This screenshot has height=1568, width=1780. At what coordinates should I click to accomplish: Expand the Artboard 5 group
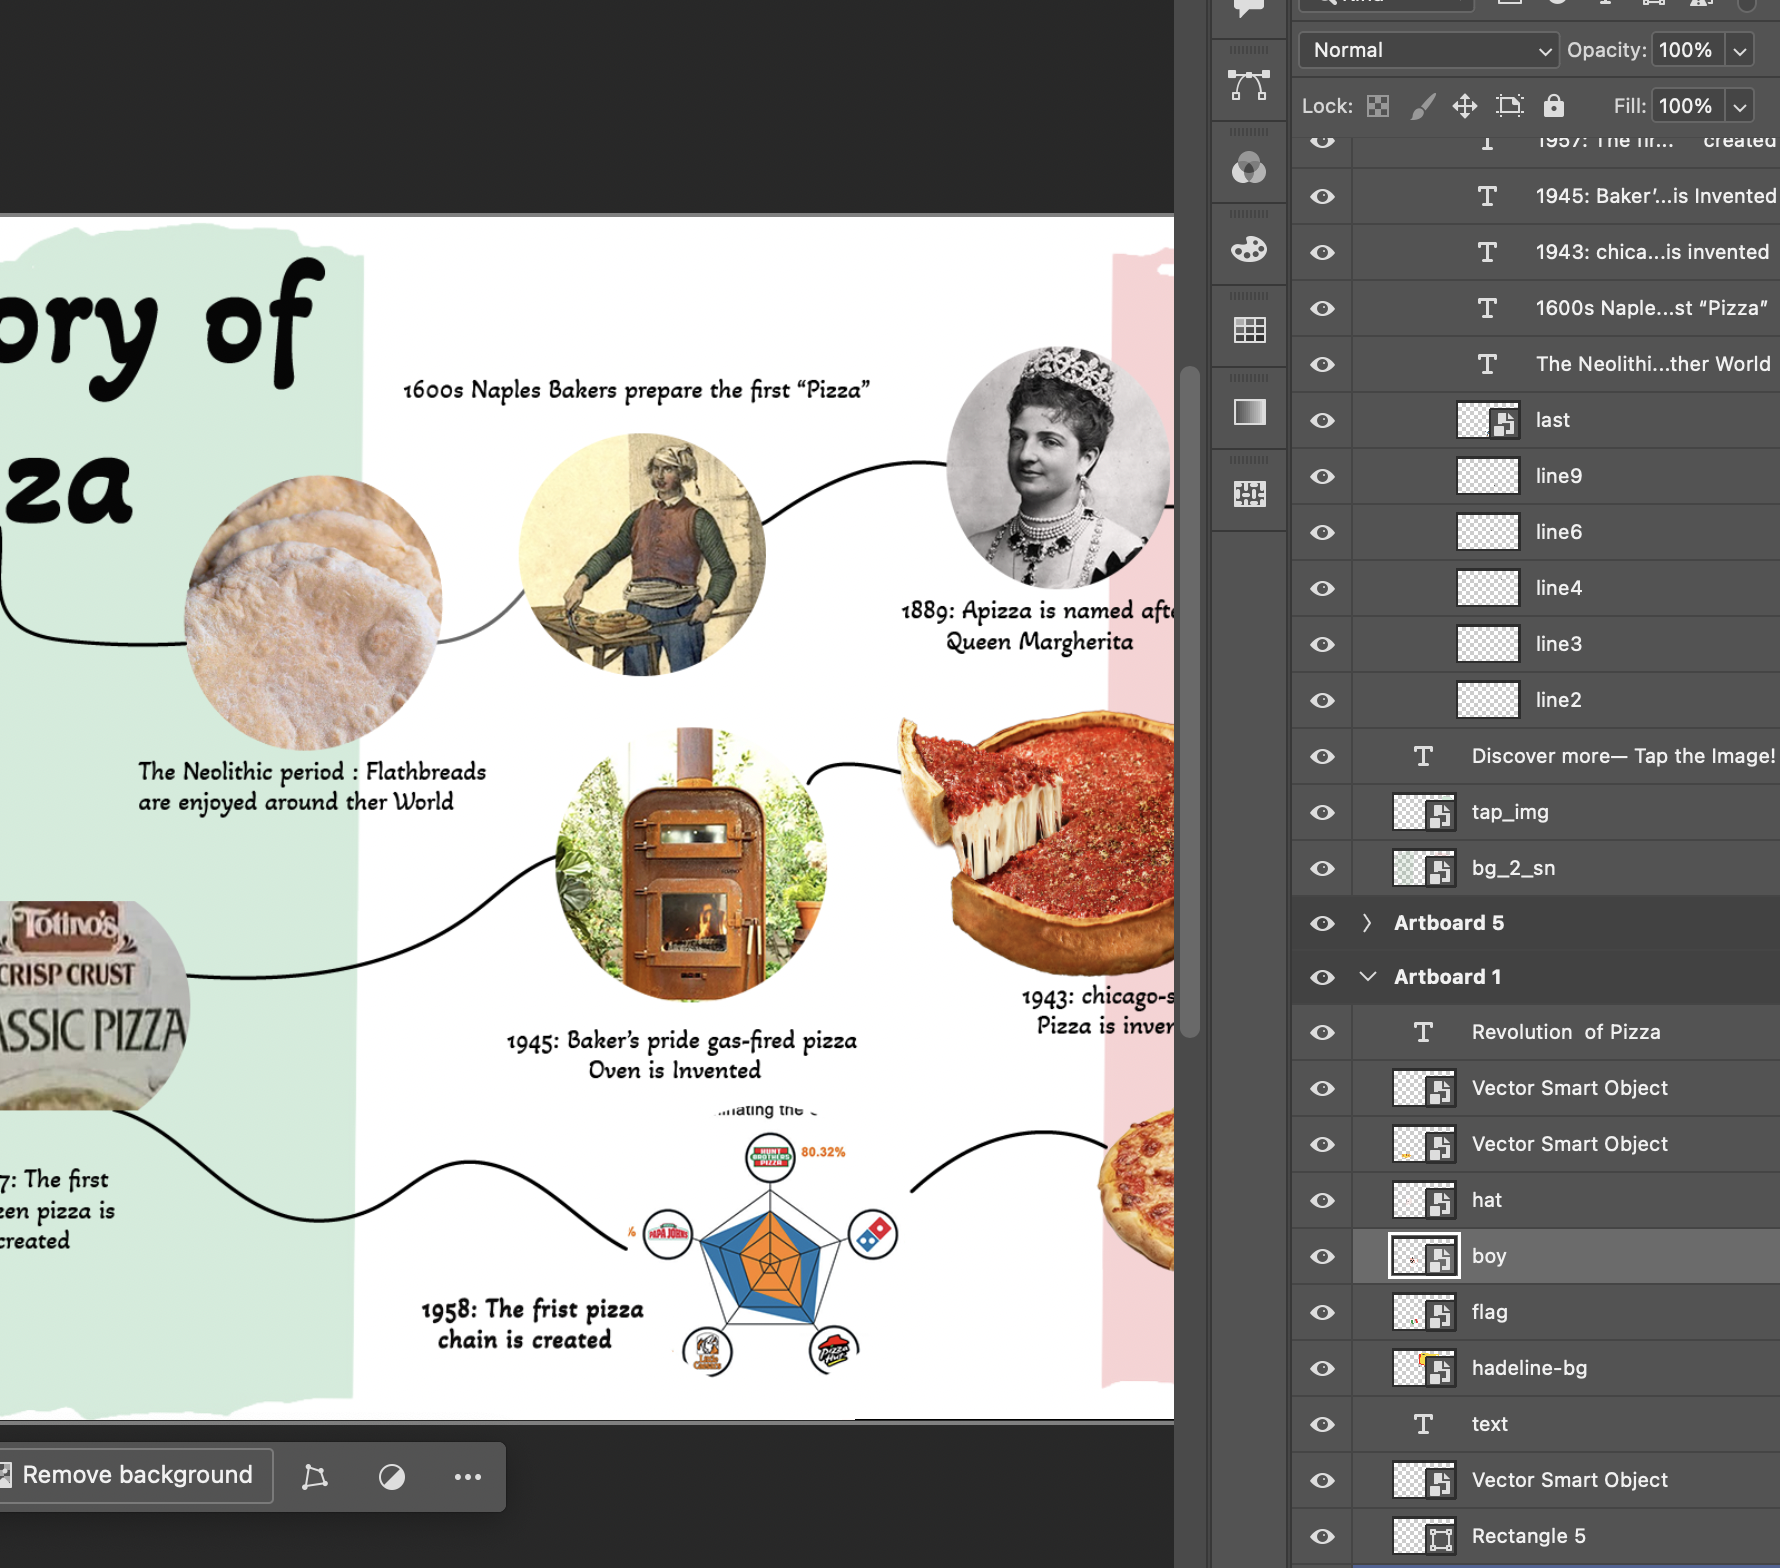tap(1367, 923)
